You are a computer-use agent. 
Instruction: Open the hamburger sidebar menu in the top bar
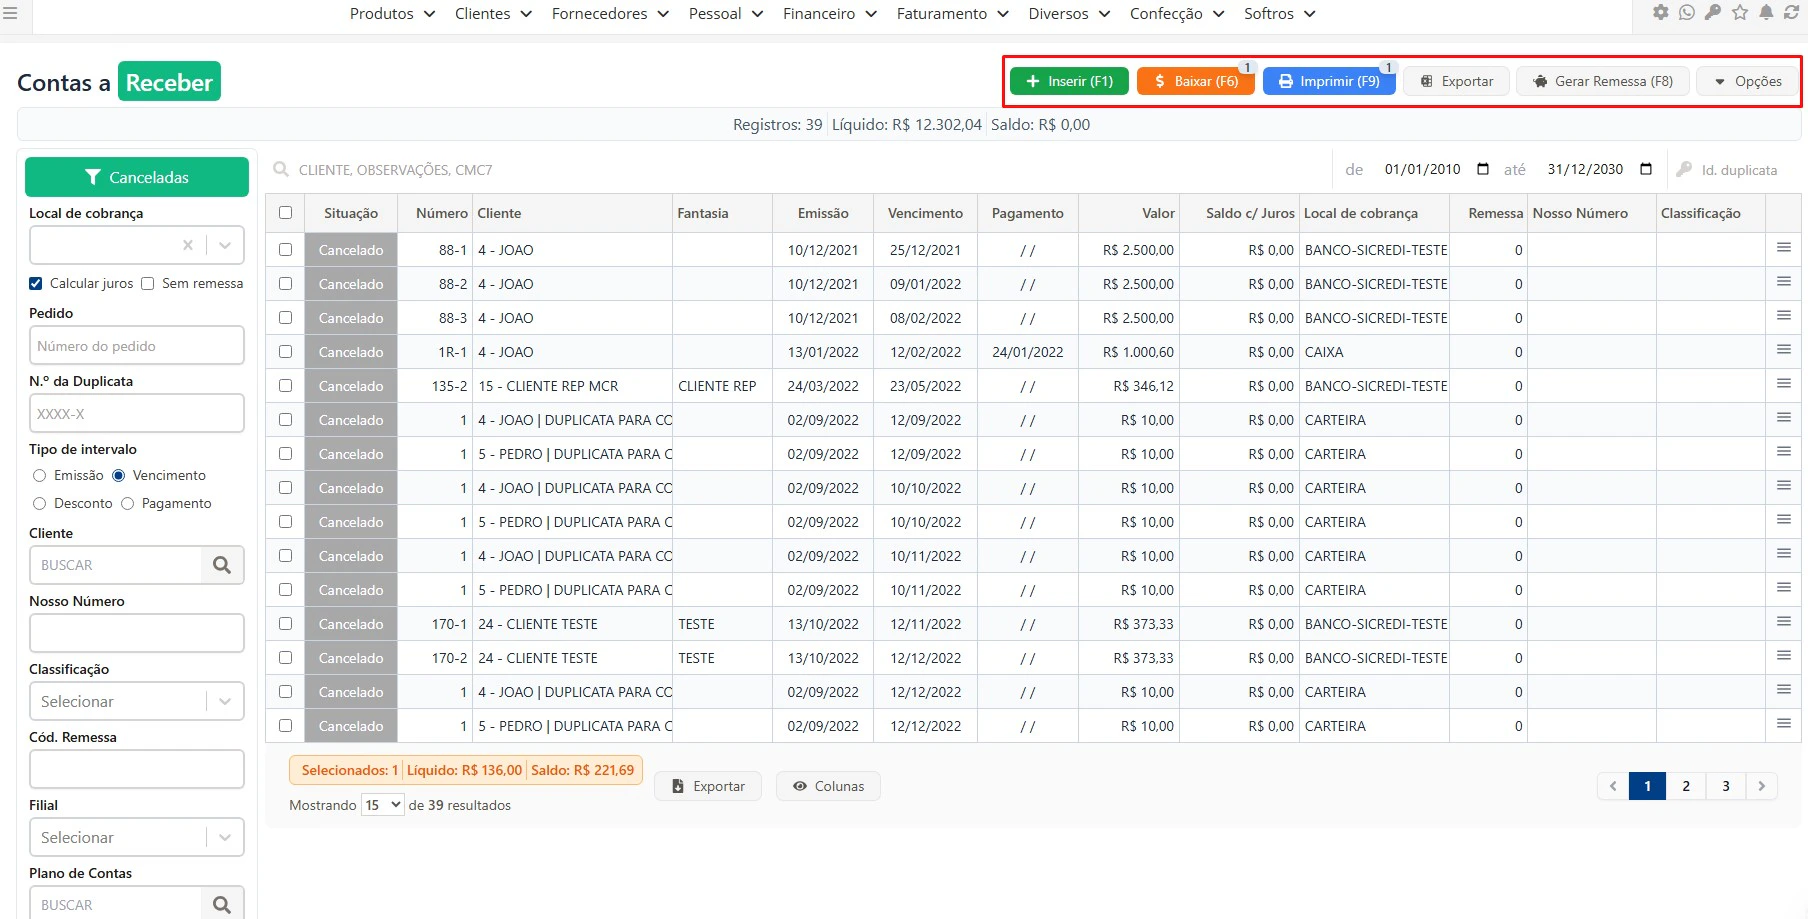[10, 14]
